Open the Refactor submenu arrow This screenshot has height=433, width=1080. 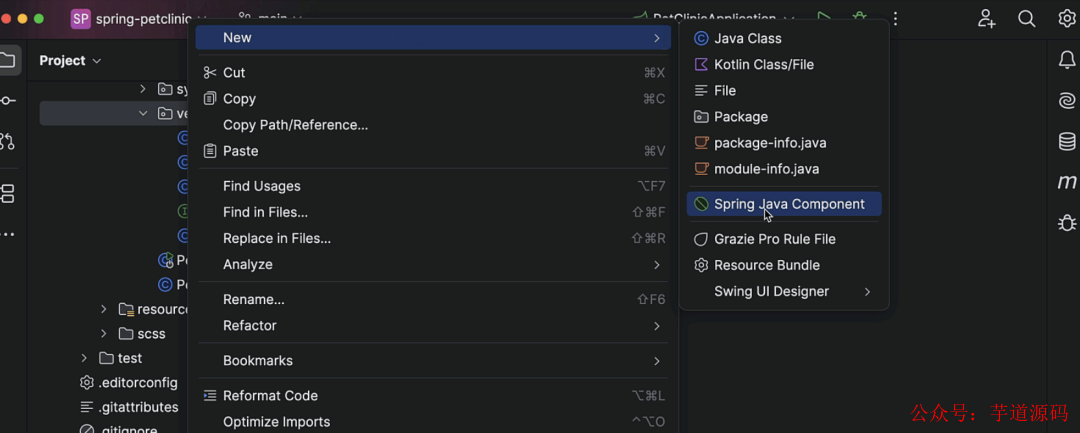pyautogui.click(x=656, y=326)
